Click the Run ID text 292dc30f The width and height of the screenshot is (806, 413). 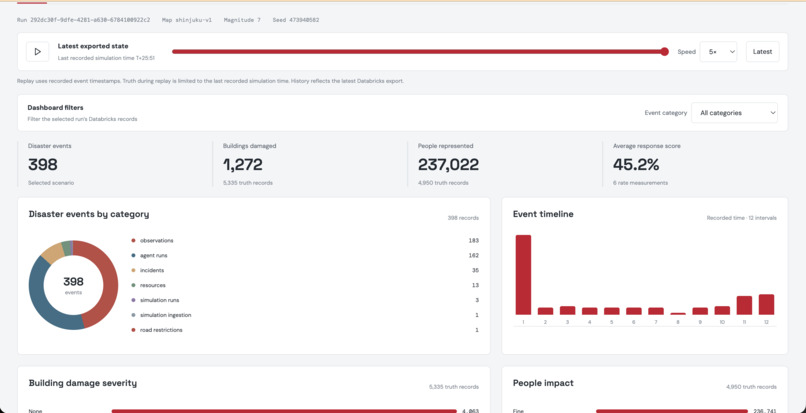tap(84, 20)
